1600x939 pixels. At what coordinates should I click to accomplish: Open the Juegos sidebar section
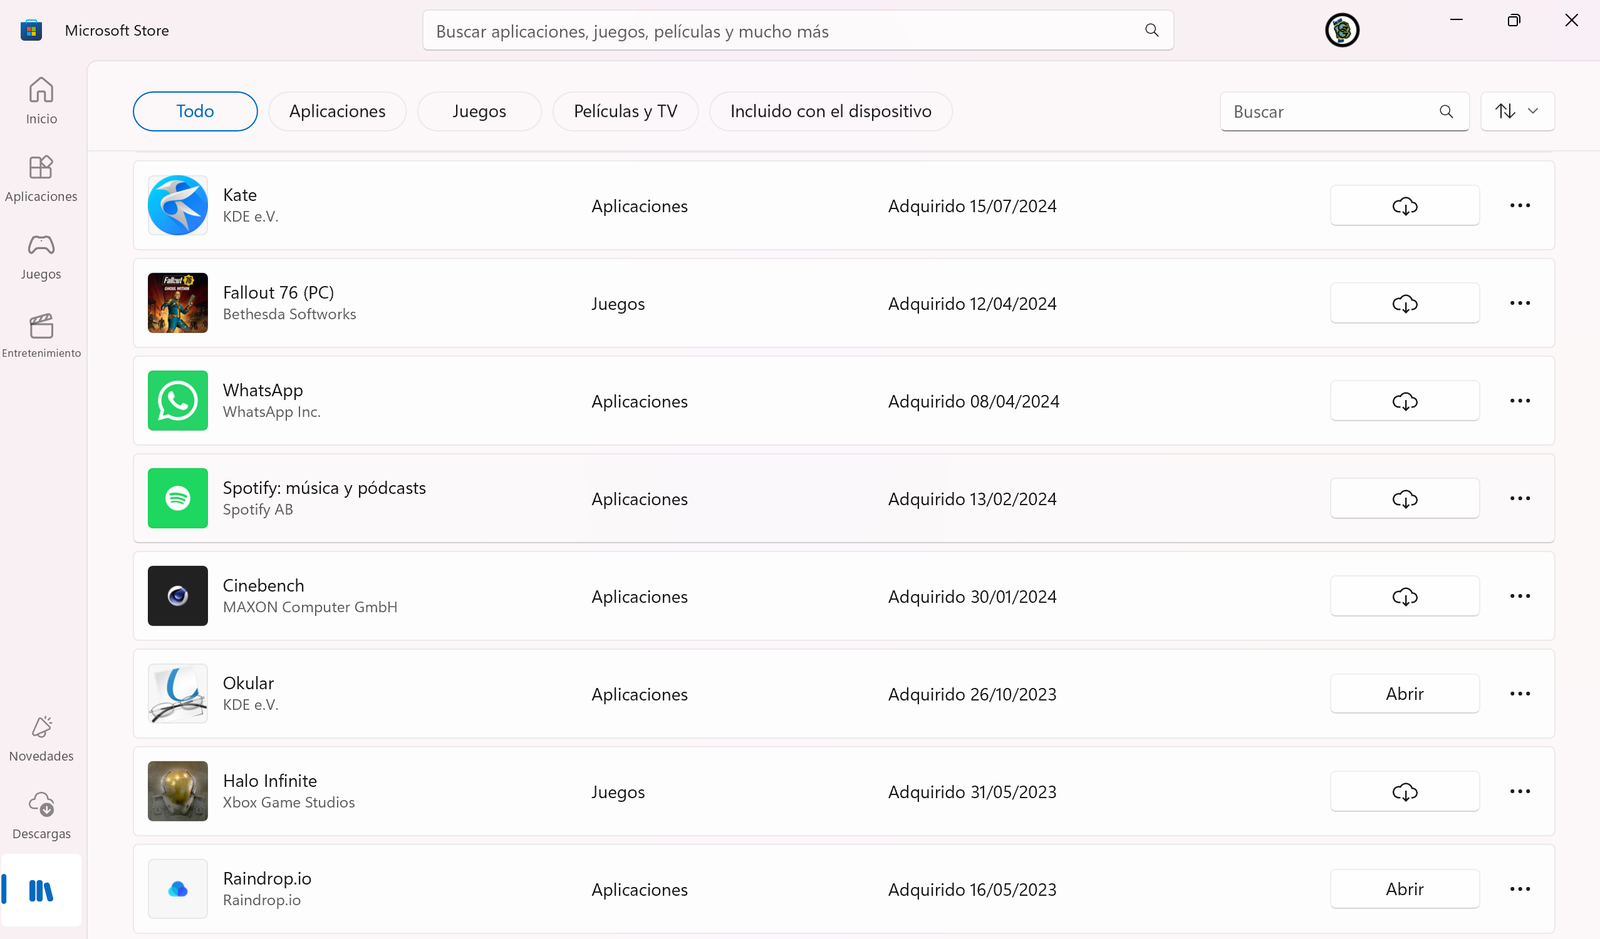(41, 257)
